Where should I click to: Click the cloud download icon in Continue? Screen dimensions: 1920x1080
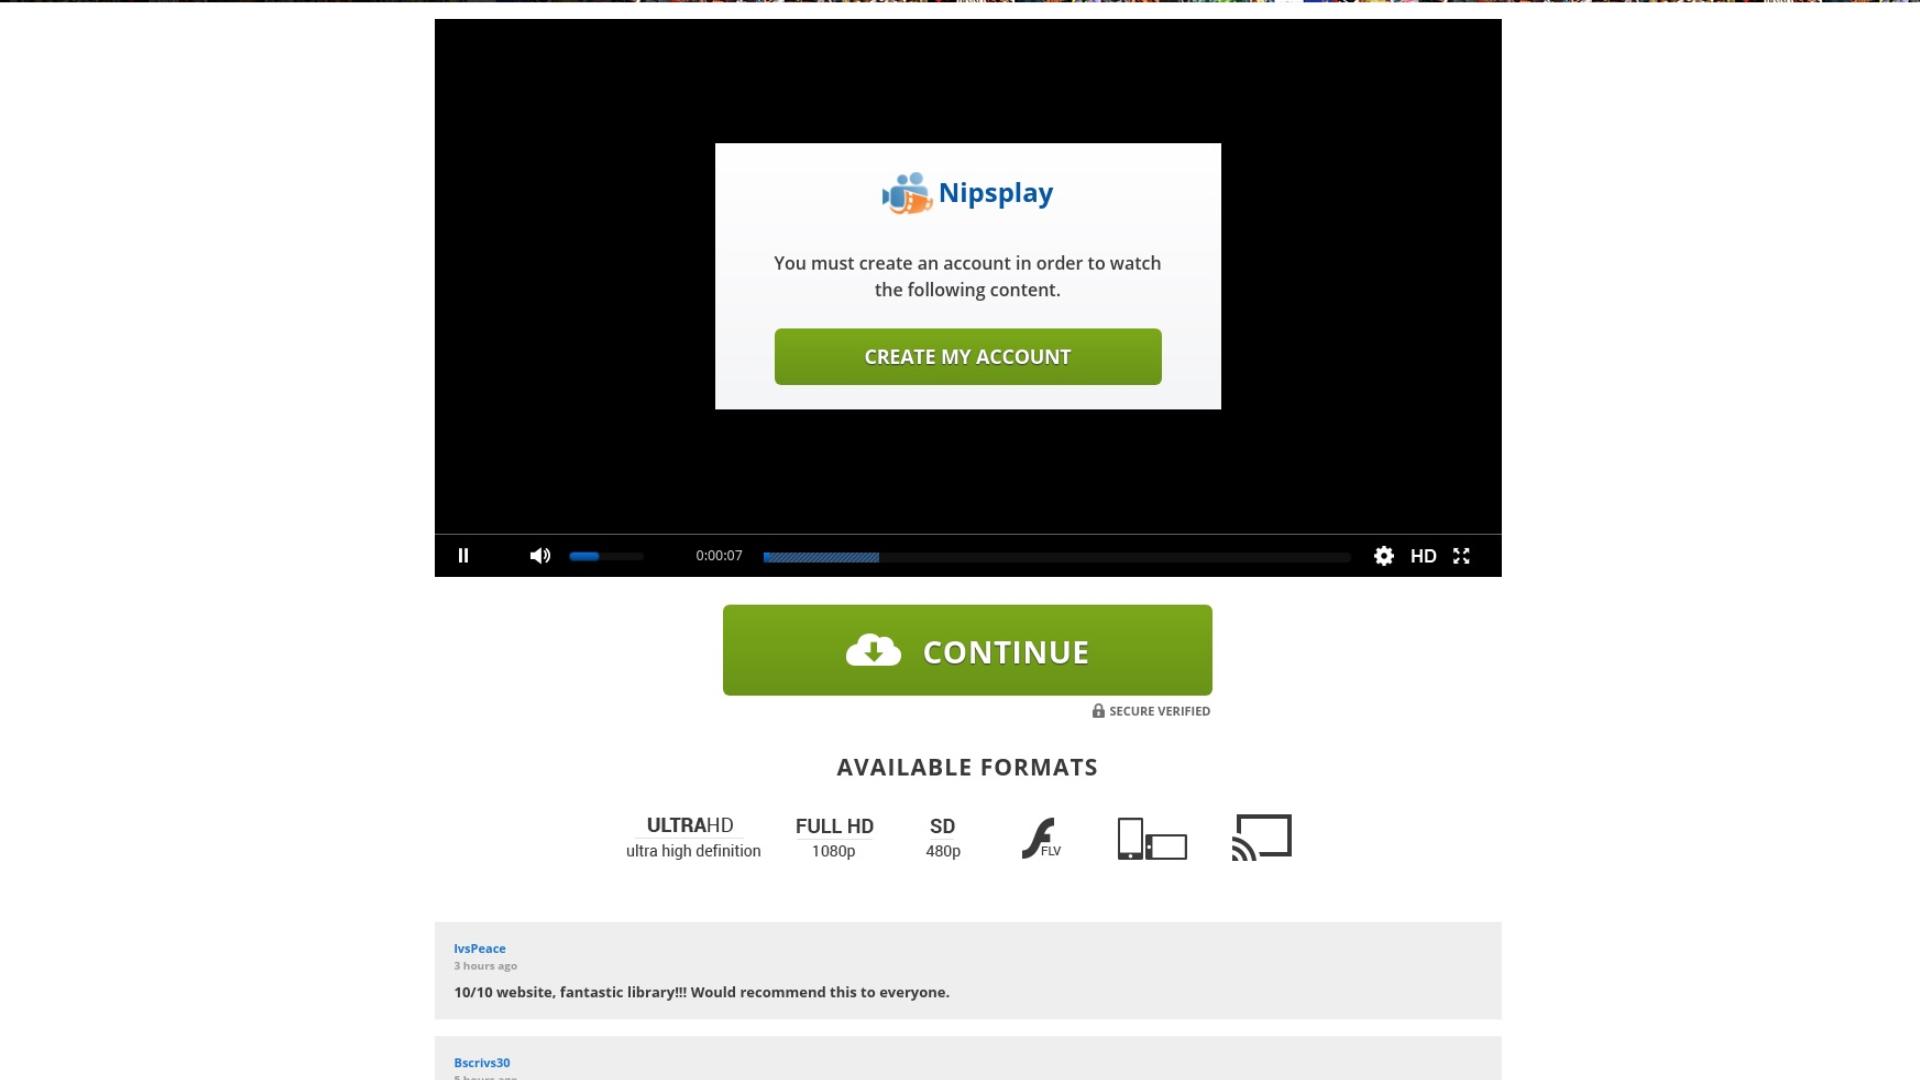tap(873, 651)
